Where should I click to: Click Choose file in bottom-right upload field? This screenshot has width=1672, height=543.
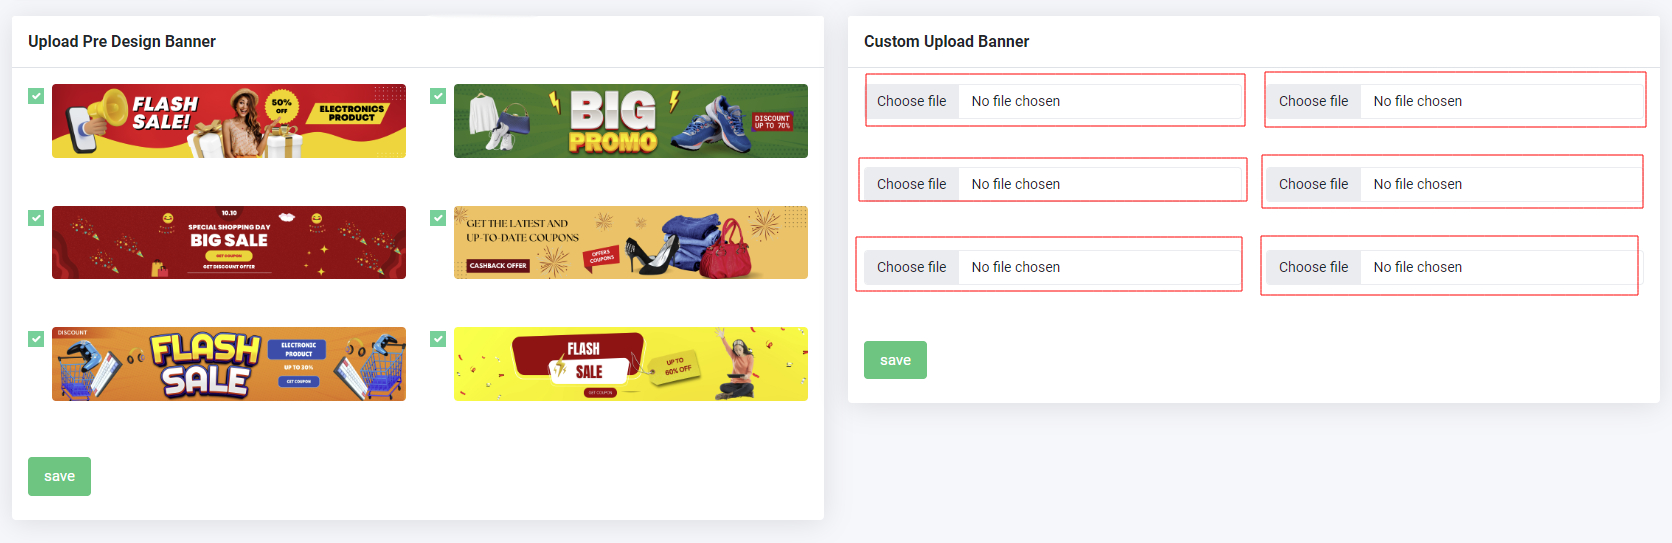click(1313, 267)
